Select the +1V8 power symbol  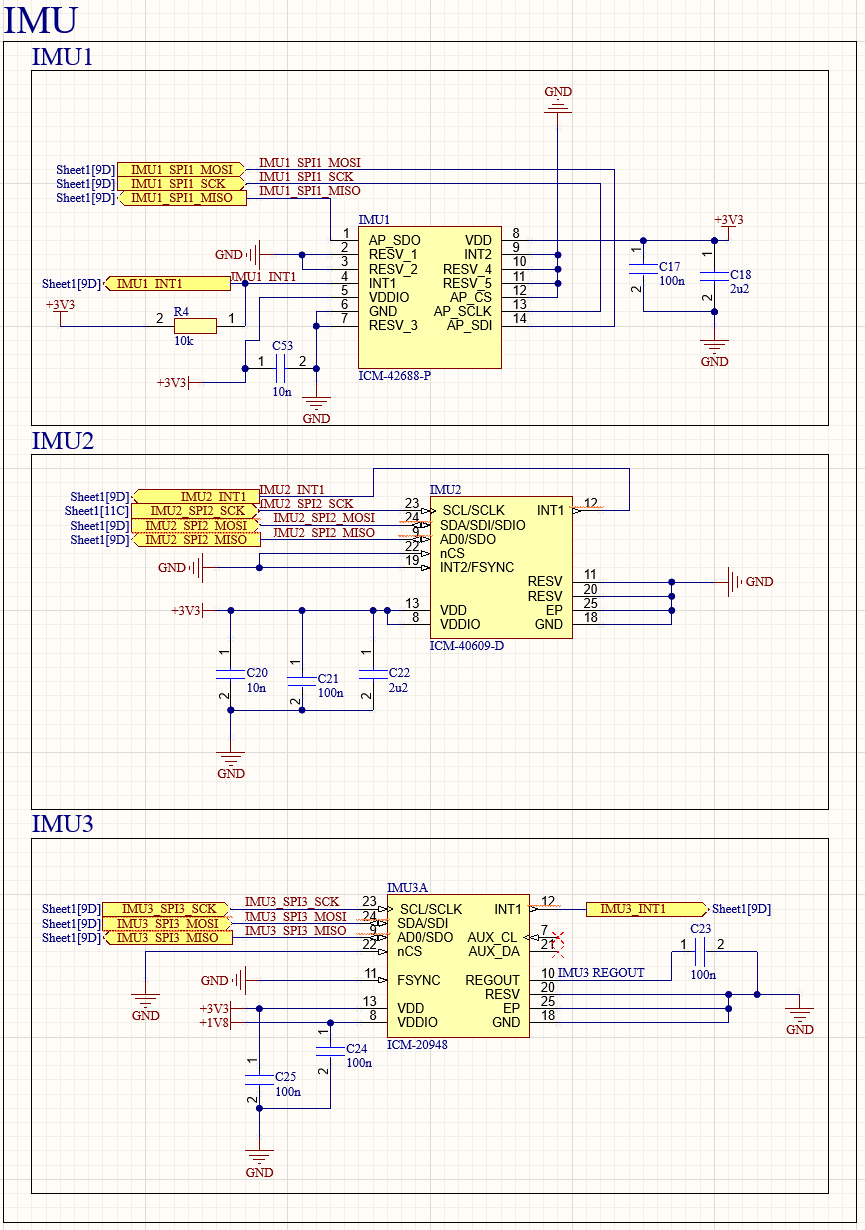(x=215, y=1023)
